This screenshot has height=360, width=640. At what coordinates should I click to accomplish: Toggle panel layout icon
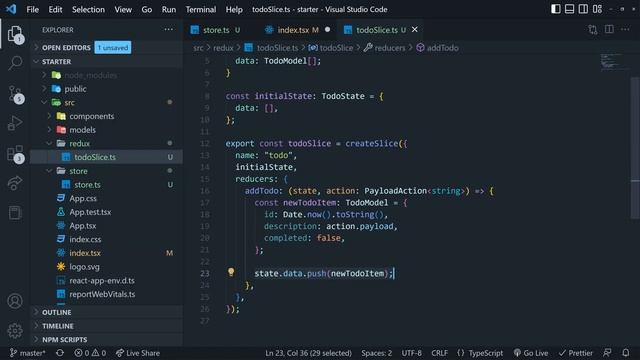(x=569, y=9)
